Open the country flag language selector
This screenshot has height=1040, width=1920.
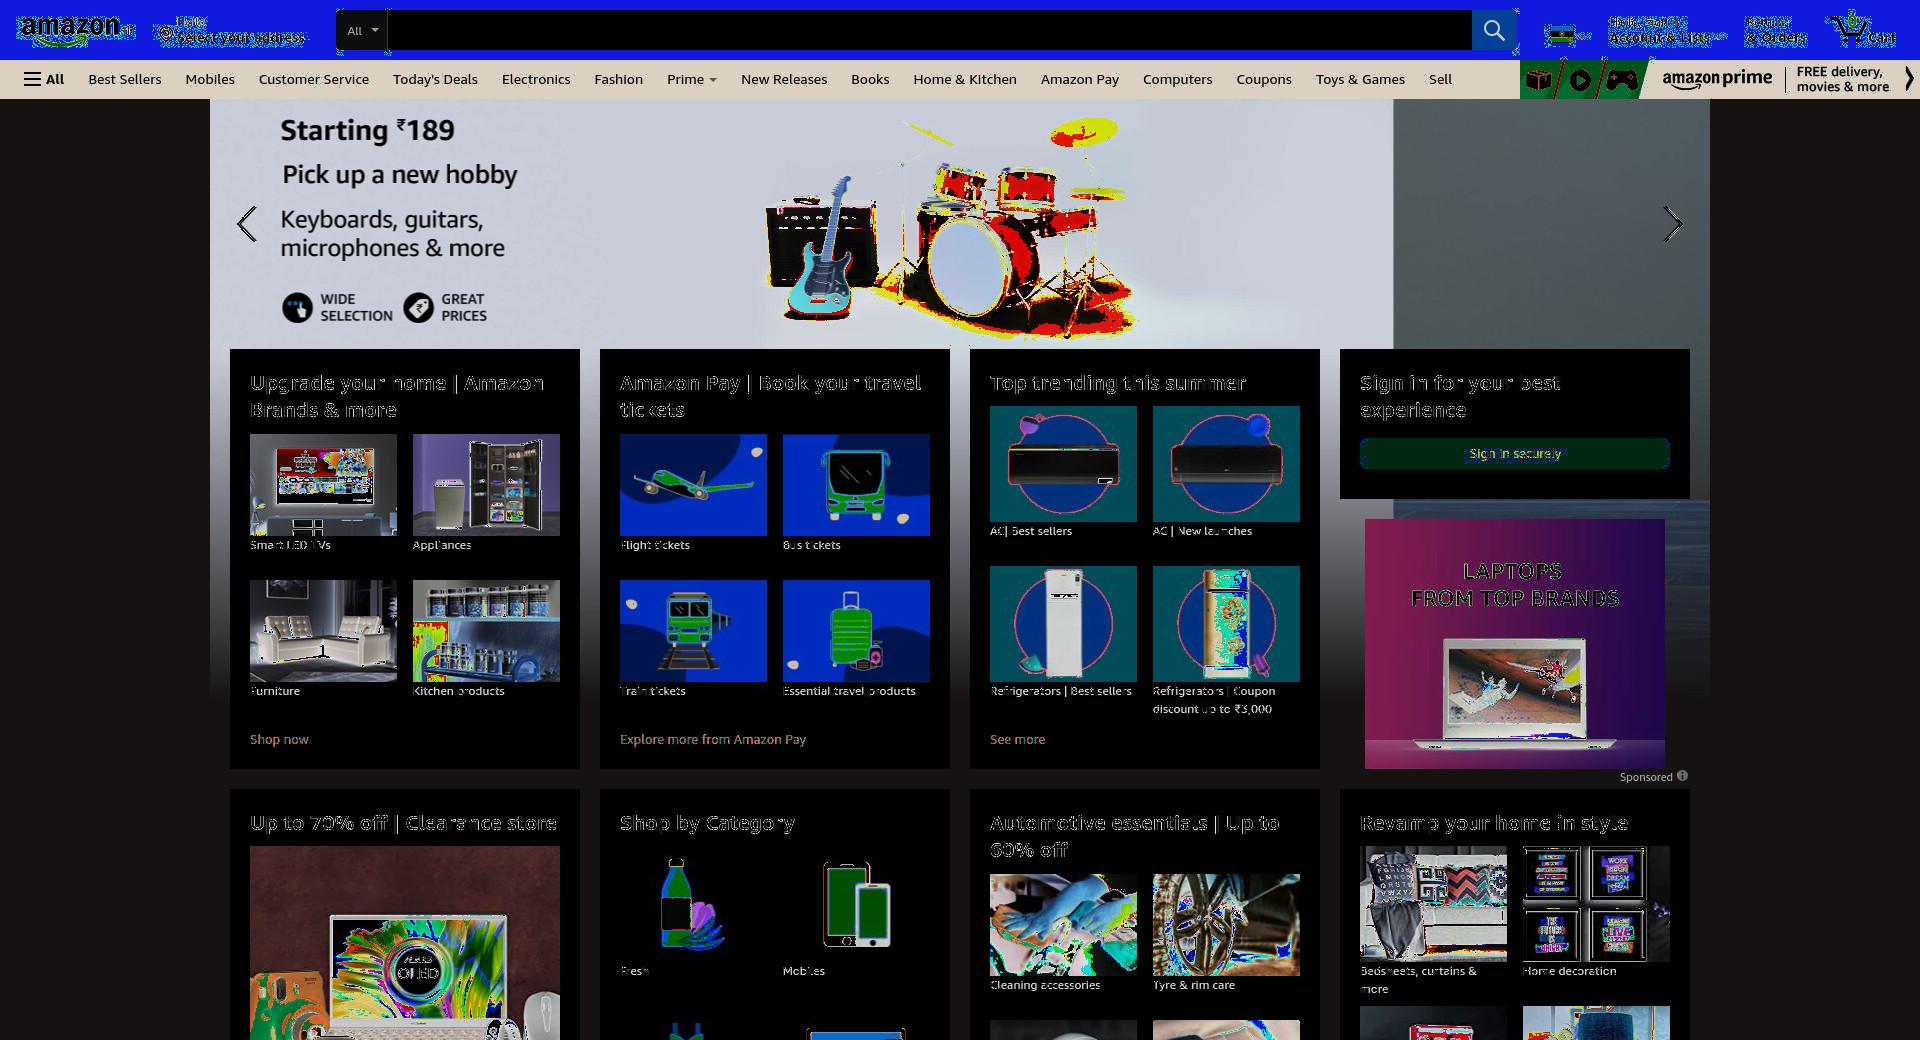click(x=1565, y=37)
